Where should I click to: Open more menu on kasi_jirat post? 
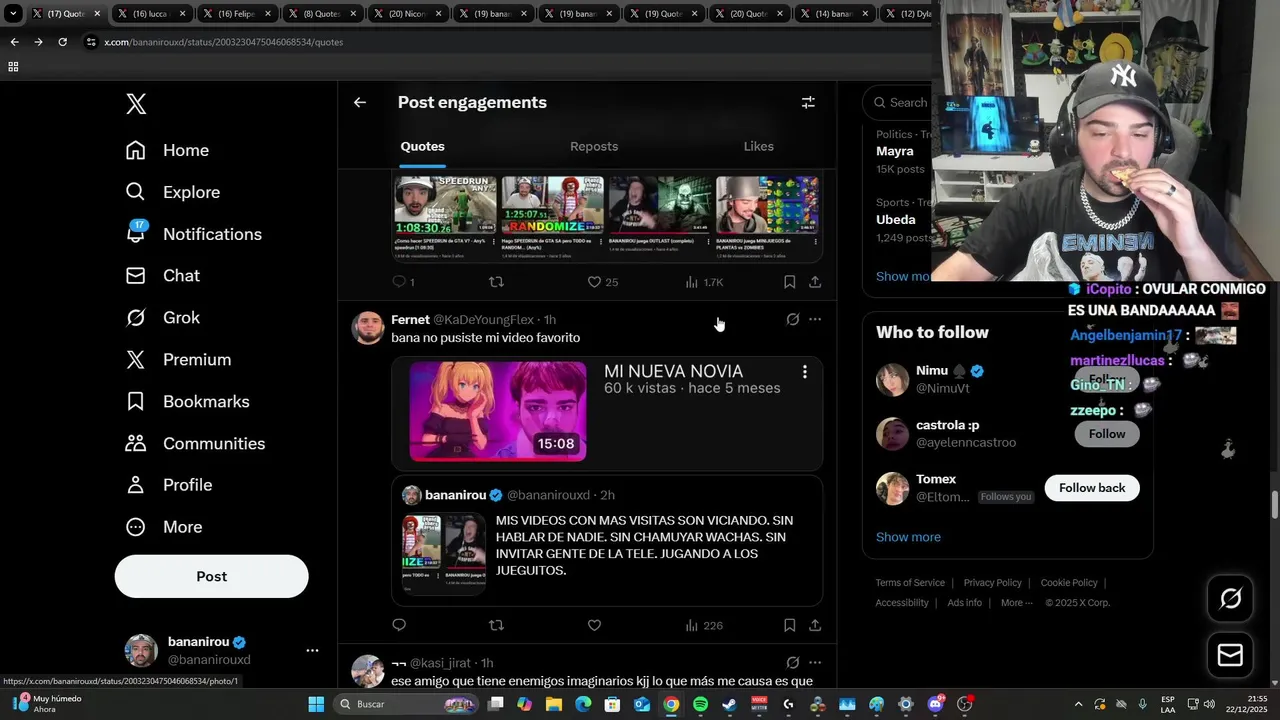(815, 662)
